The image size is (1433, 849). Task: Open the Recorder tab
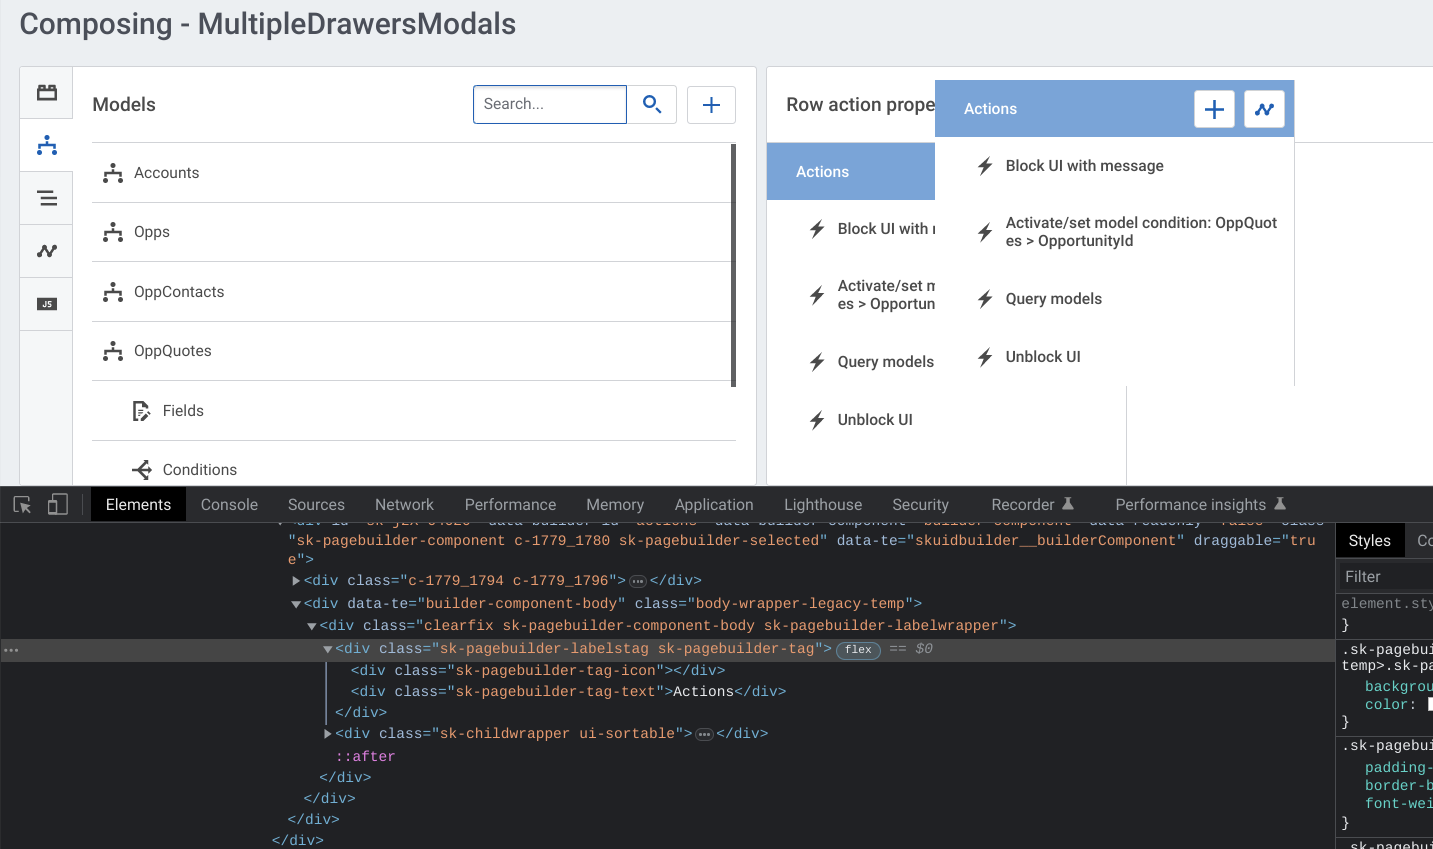(1032, 505)
